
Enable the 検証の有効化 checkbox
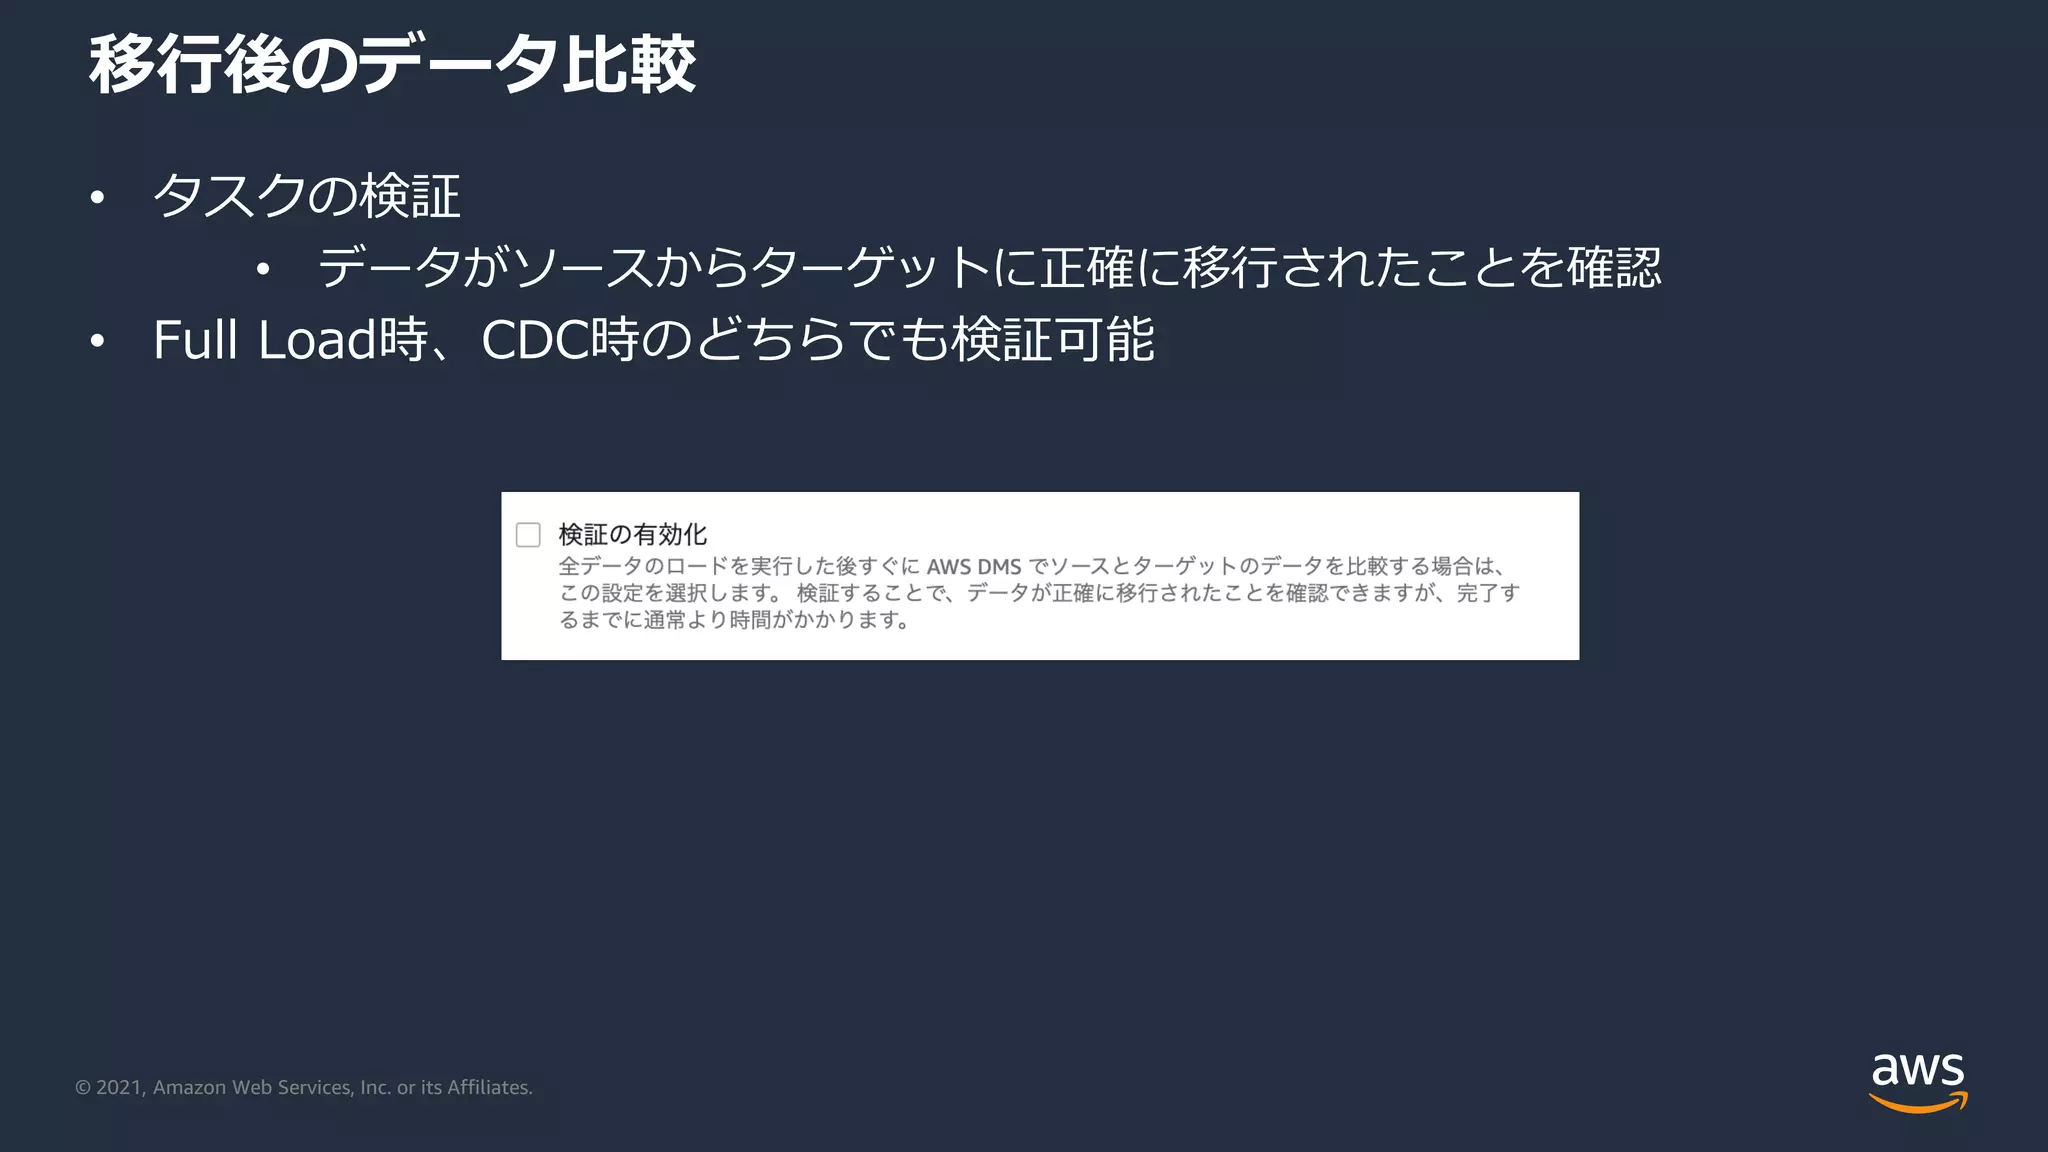pos(528,535)
